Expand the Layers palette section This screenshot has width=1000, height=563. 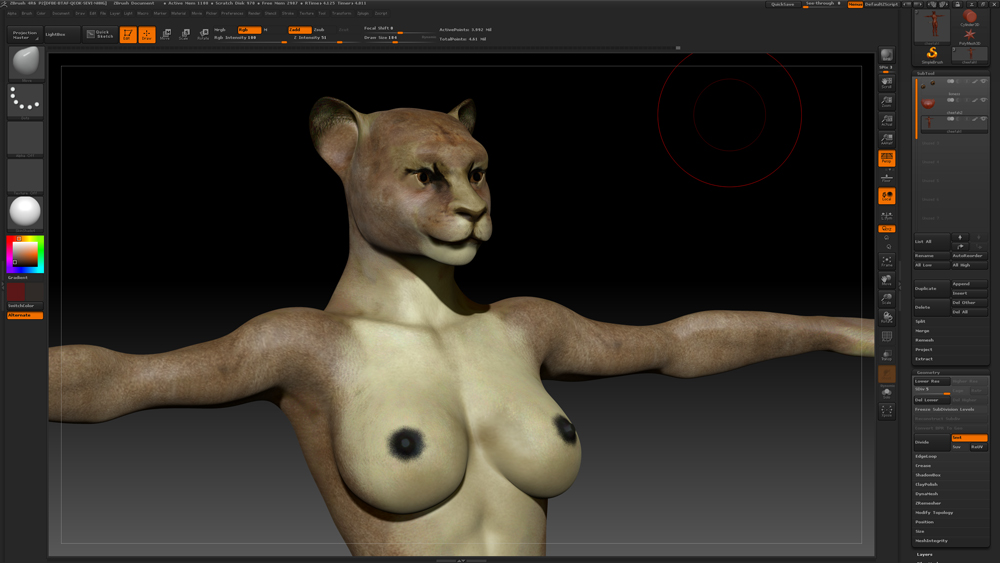(925, 554)
